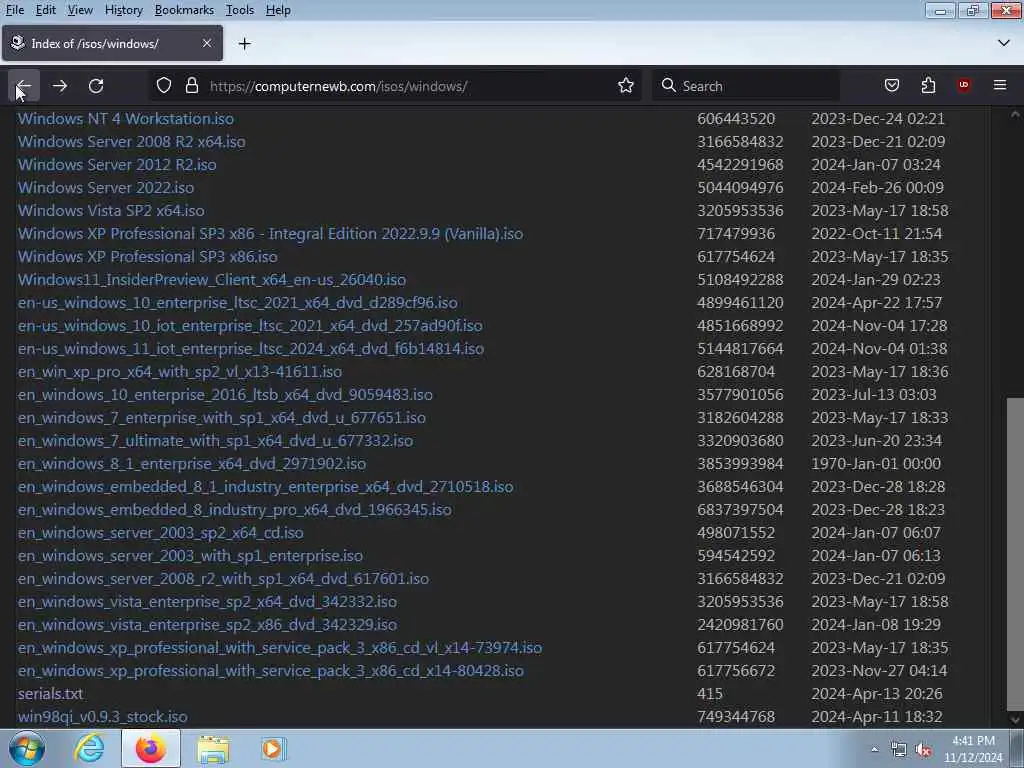Screen dimensions: 1024x768
Task: Select Firefox on the taskbar
Action: 151,748
